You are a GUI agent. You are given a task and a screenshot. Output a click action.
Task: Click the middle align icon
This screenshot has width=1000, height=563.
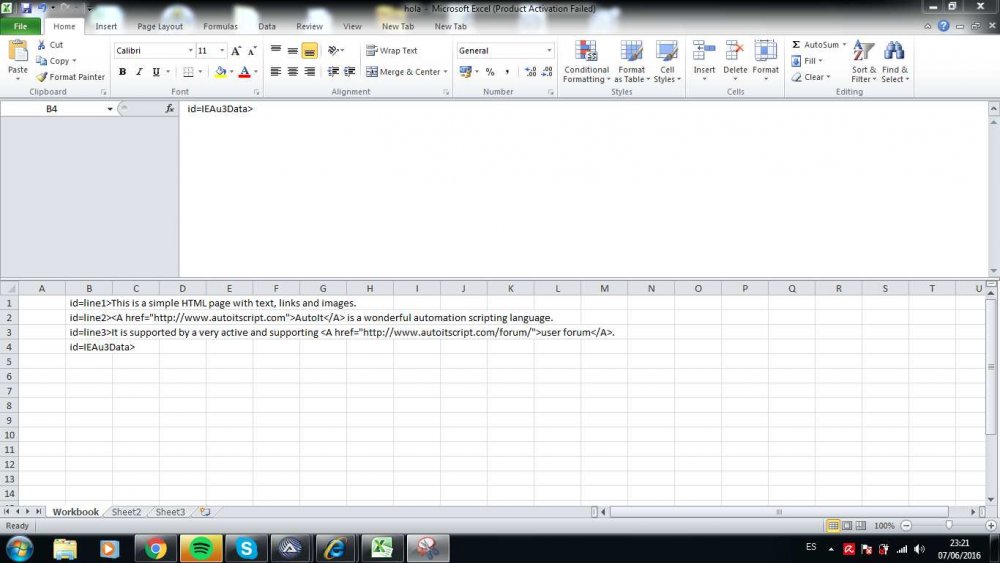tap(292, 50)
